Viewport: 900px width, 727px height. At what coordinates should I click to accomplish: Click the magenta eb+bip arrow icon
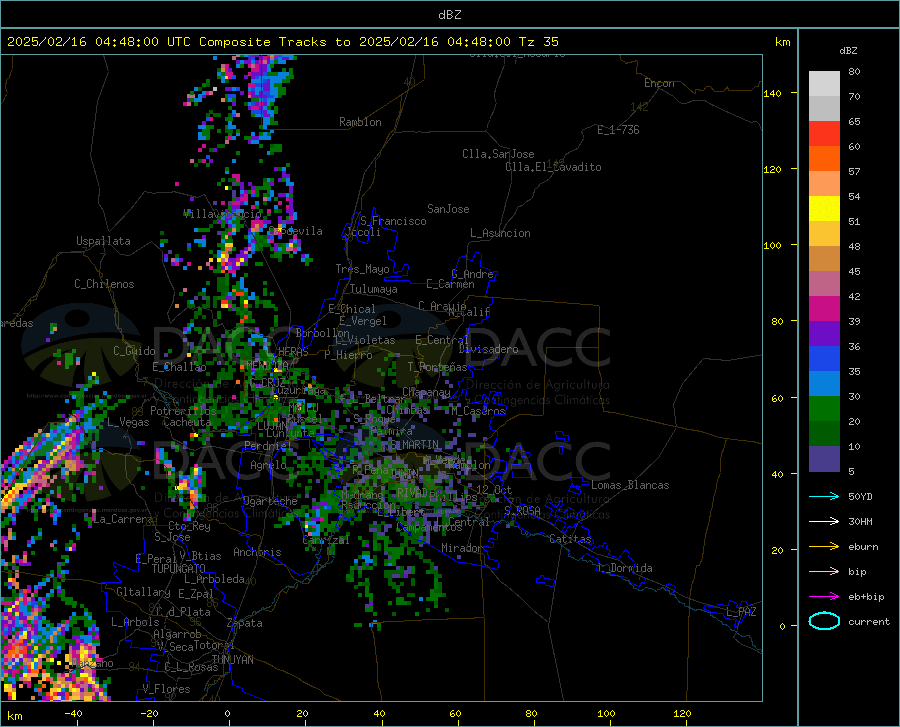click(x=824, y=597)
